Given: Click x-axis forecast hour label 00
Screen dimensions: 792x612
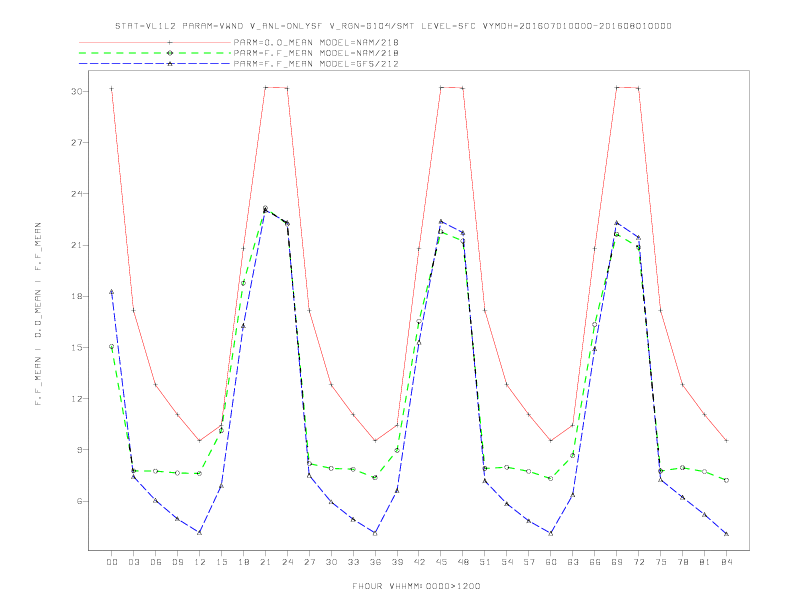Looking at the screenshot, I should [x=112, y=562].
